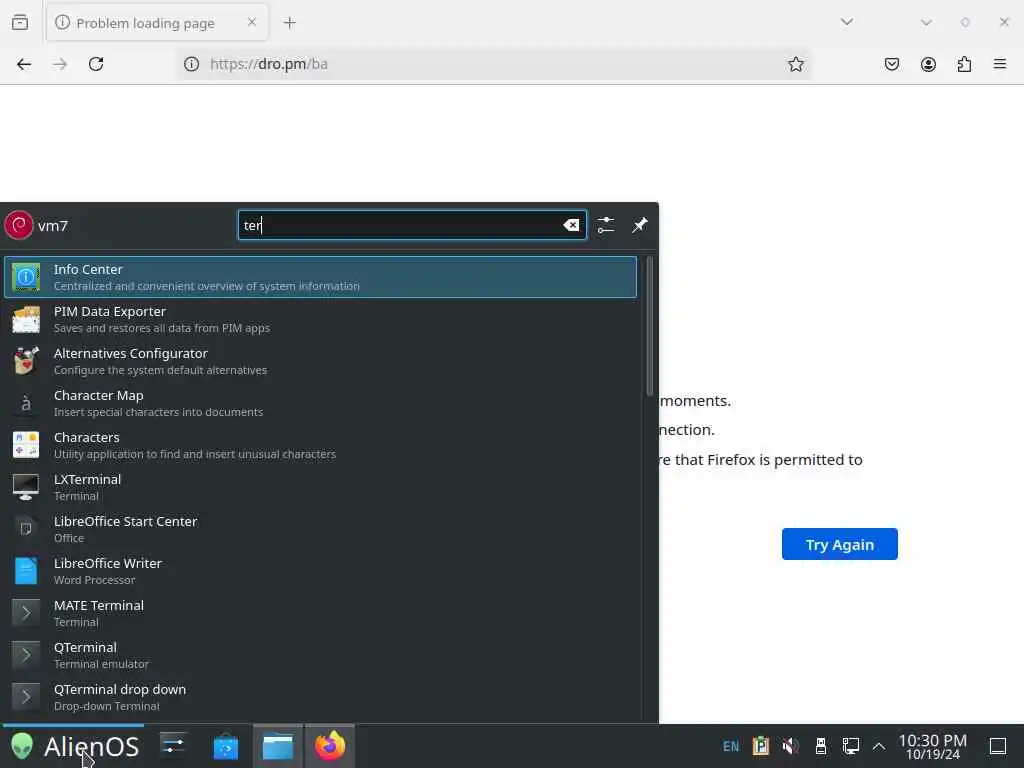1024x768 pixels.
Task: Change the EN keyboard layout indicator
Action: pos(731,746)
